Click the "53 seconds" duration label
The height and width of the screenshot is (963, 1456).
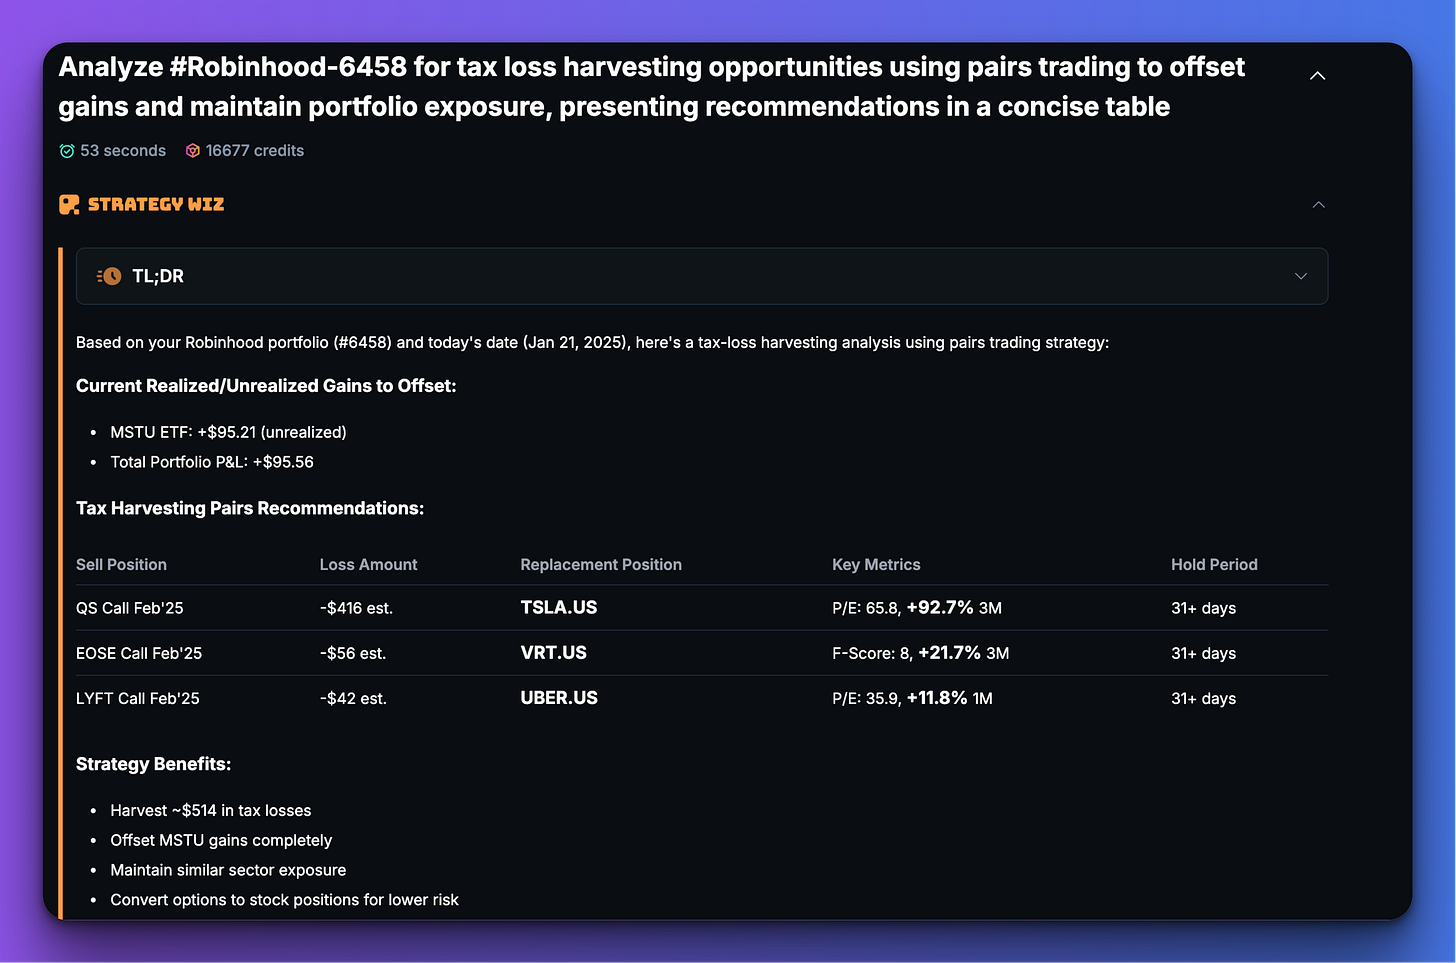tap(124, 150)
